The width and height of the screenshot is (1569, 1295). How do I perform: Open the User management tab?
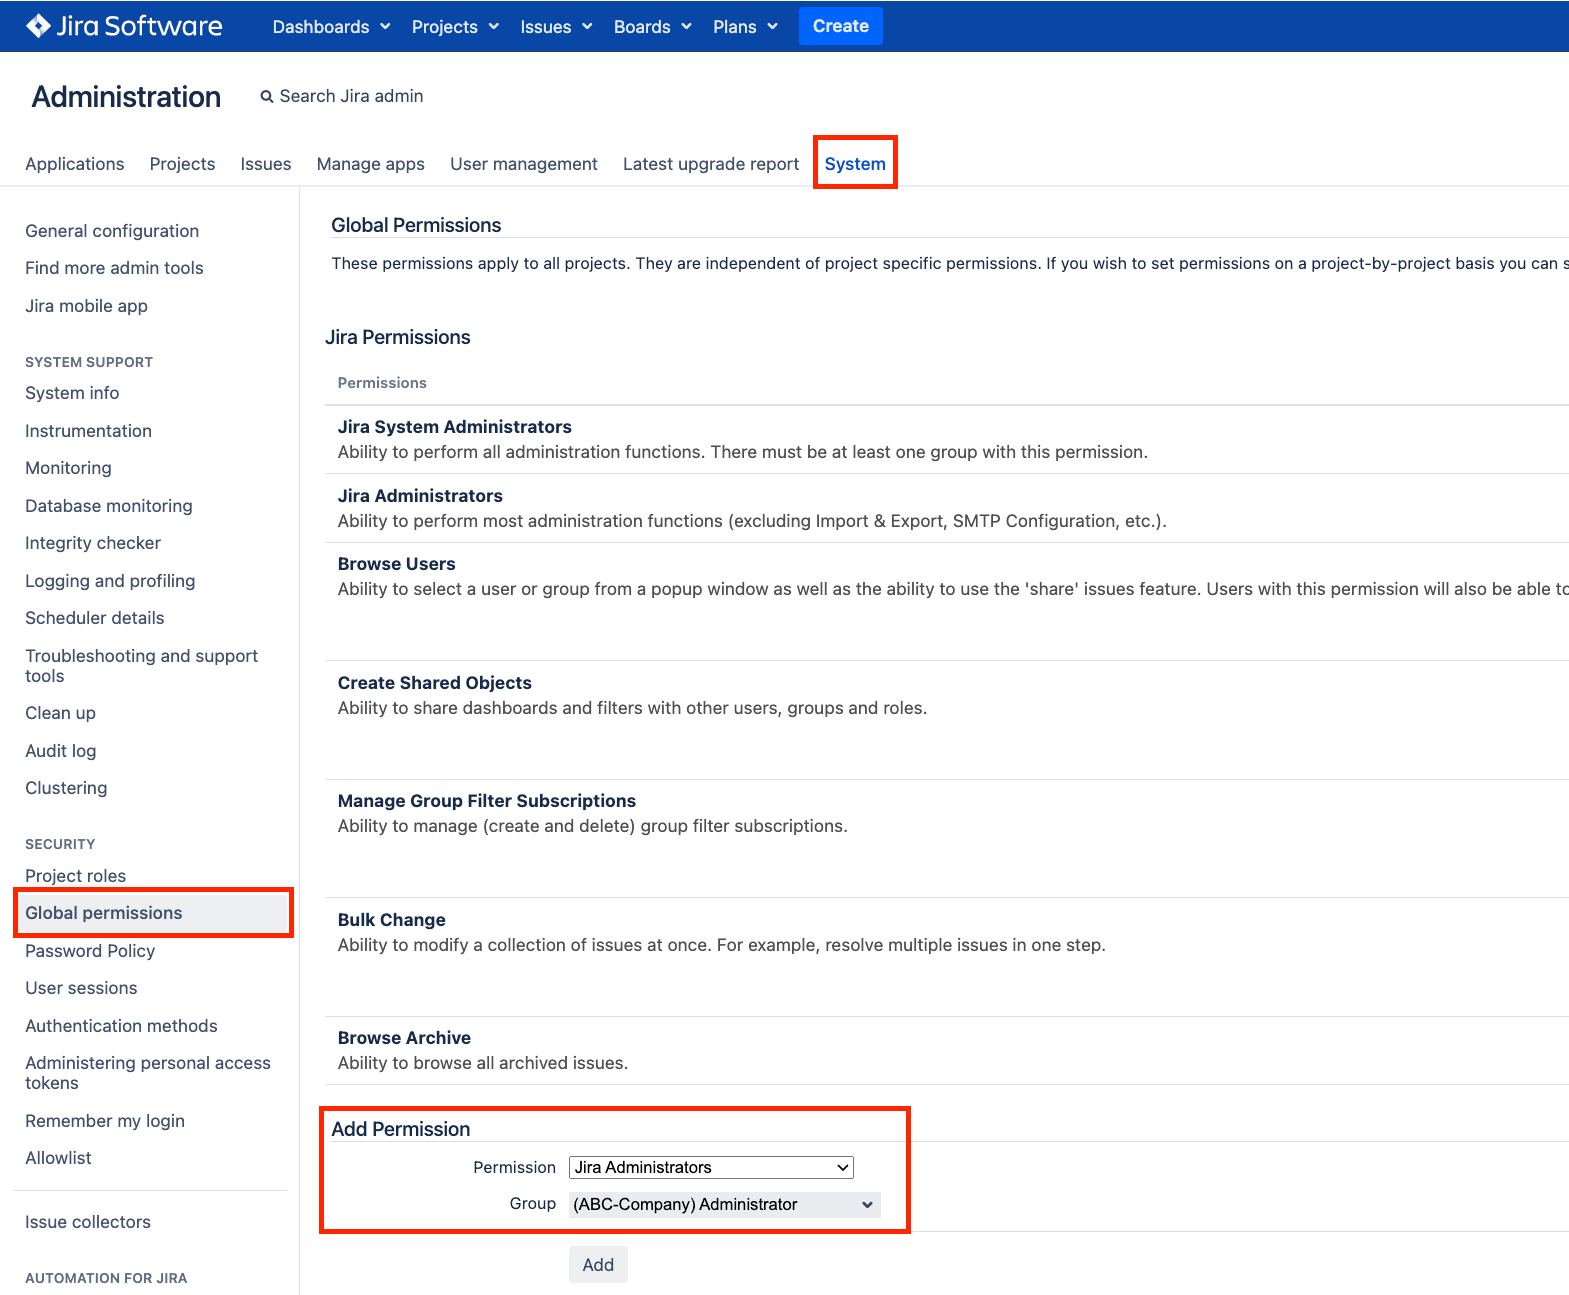[x=524, y=164]
